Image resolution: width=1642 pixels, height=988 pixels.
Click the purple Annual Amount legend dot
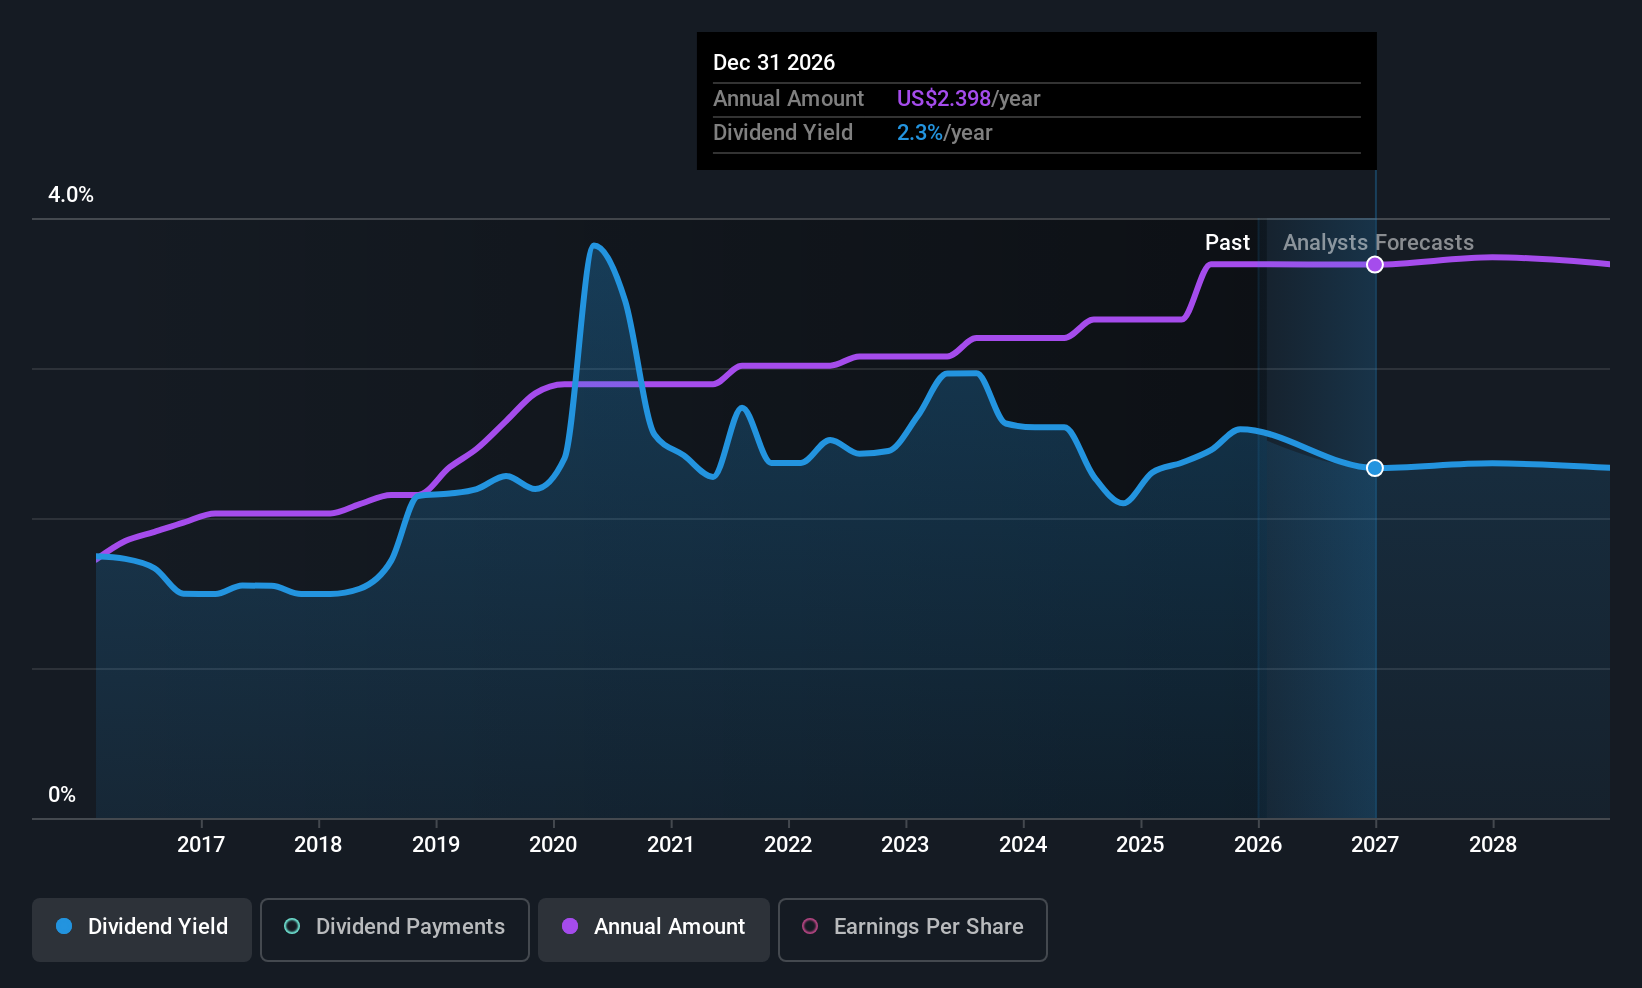point(570,926)
